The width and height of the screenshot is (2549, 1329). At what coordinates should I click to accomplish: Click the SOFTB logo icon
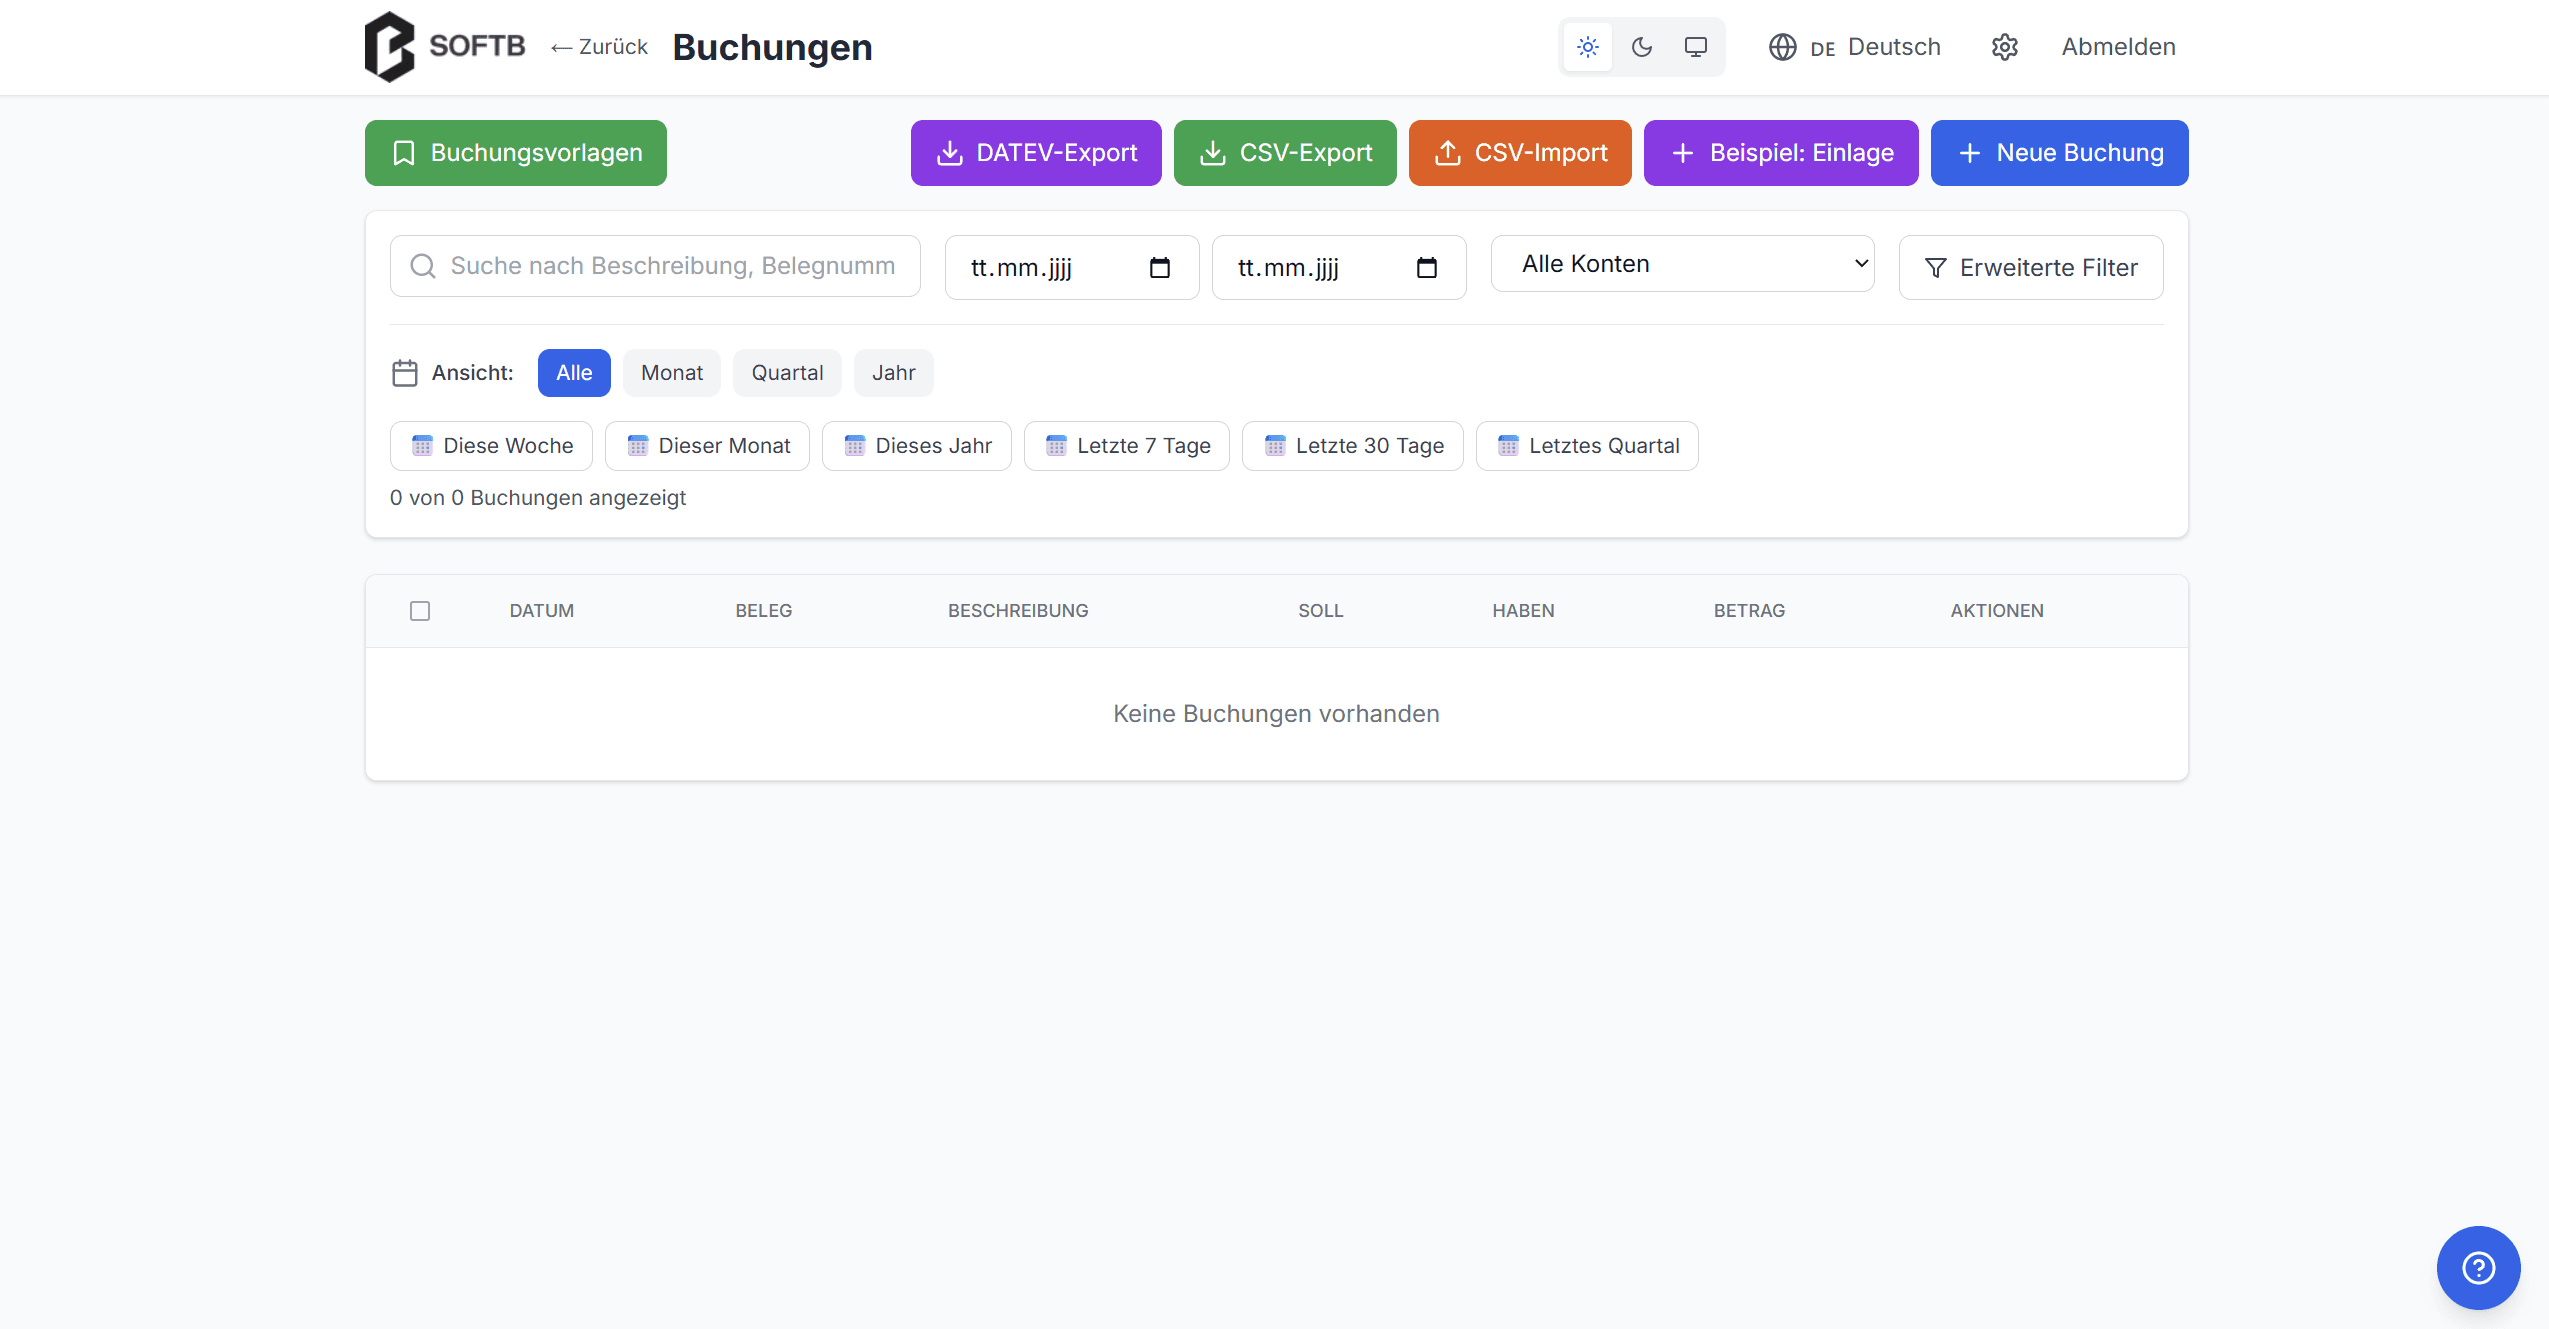coord(389,47)
